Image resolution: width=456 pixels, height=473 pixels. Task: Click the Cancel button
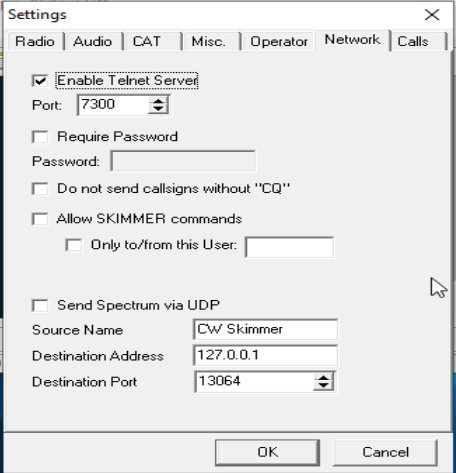click(x=385, y=452)
